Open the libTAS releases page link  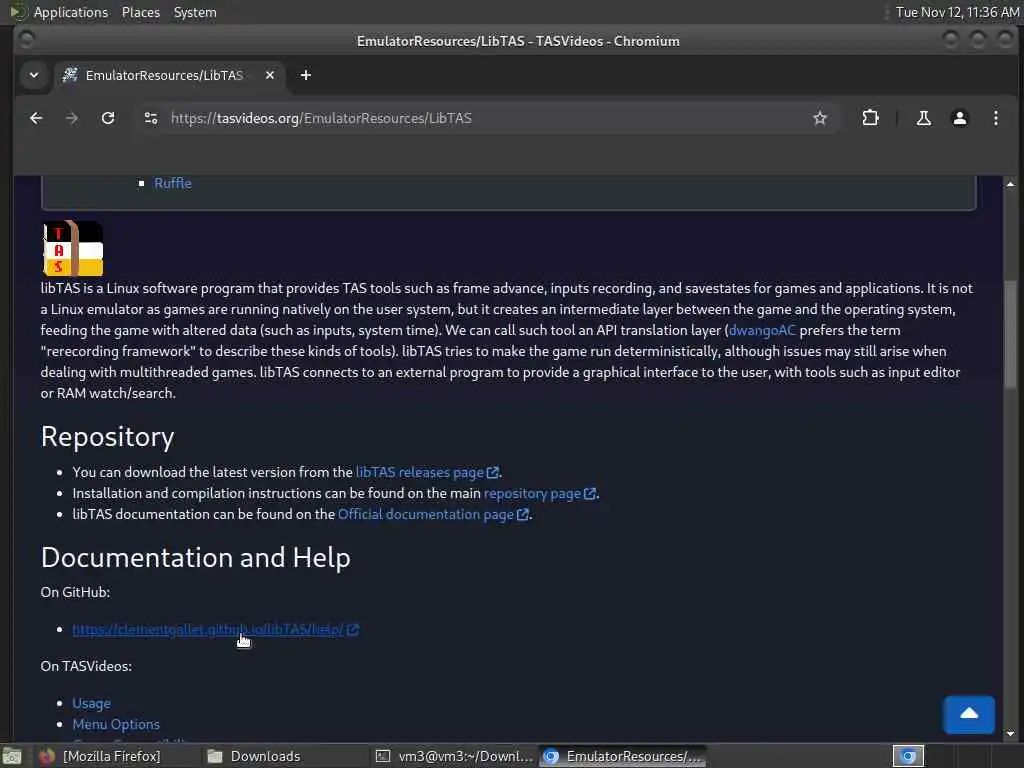coord(427,472)
